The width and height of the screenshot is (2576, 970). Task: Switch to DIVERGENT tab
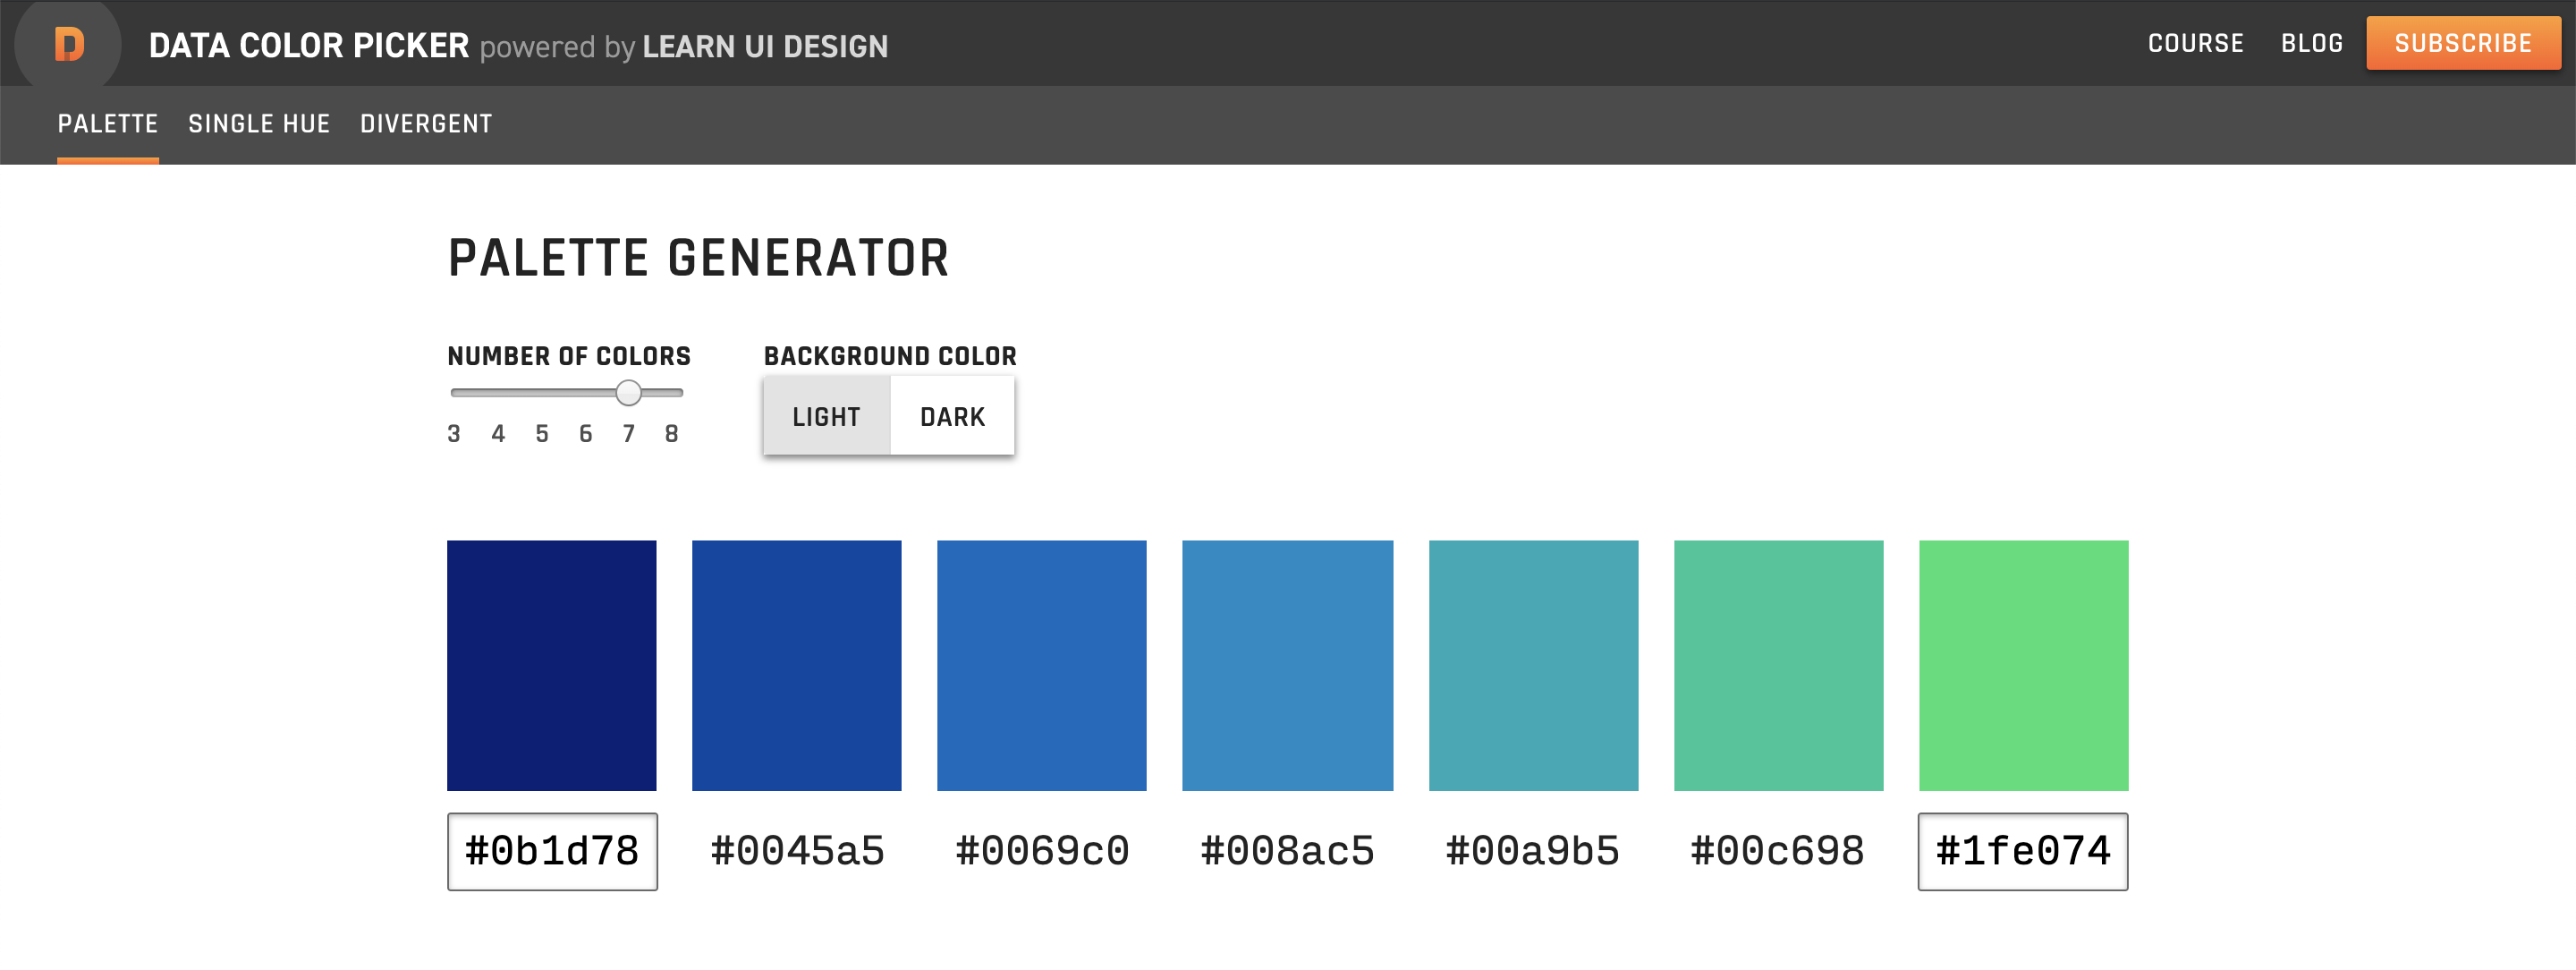[x=424, y=122]
